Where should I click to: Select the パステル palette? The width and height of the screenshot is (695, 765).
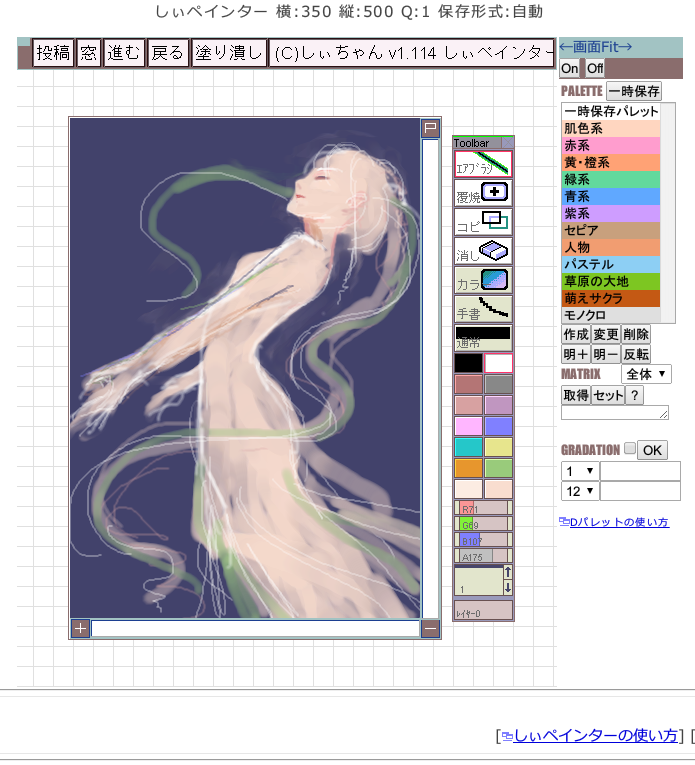point(611,264)
